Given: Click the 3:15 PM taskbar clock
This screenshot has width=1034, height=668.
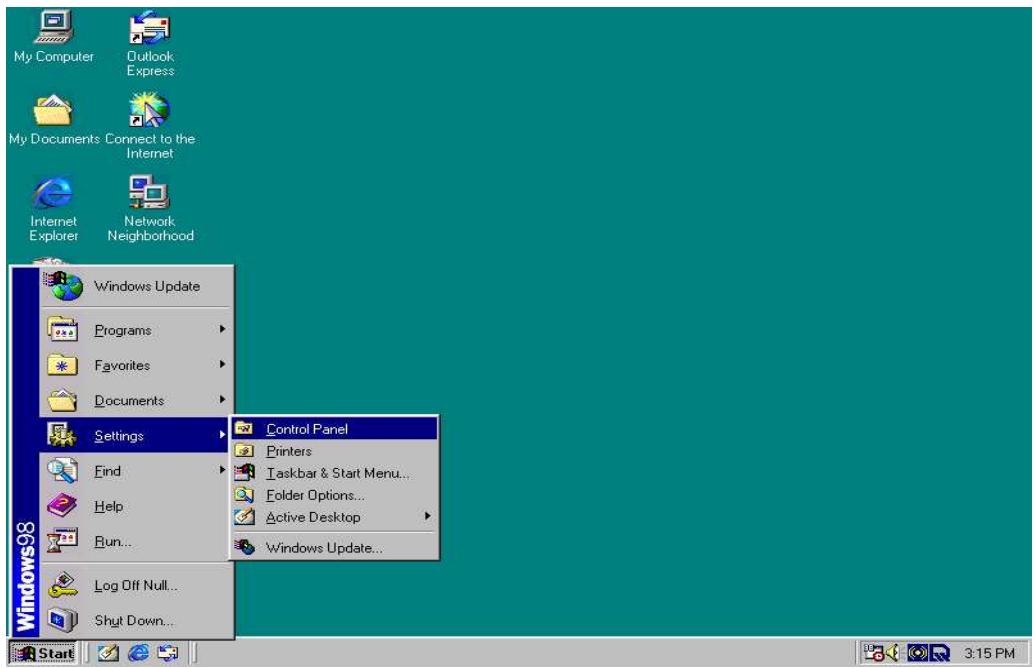Looking at the screenshot, I should click(x=989, y=653).
